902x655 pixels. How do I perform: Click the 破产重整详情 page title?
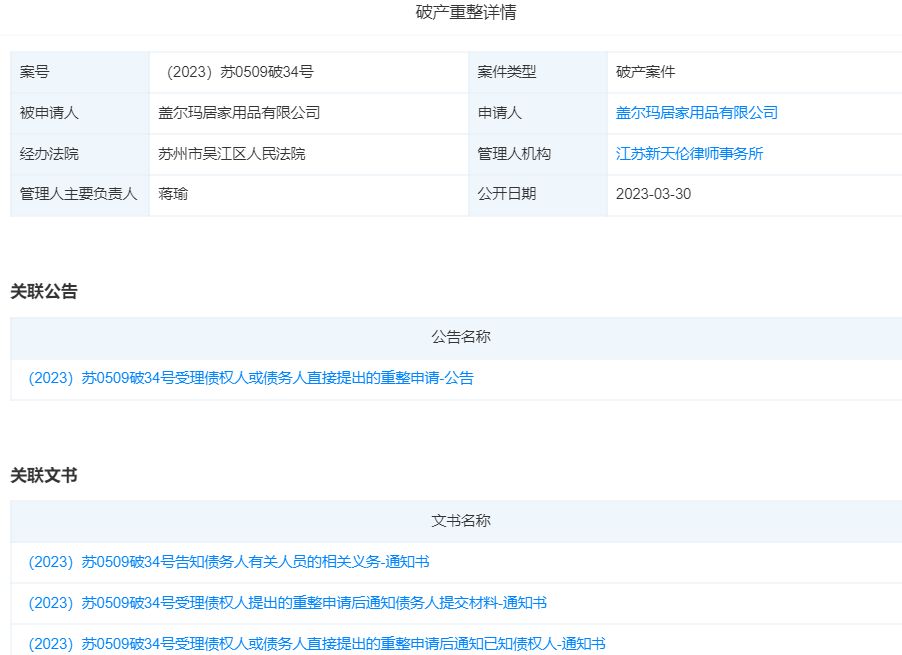pos(452,13)
